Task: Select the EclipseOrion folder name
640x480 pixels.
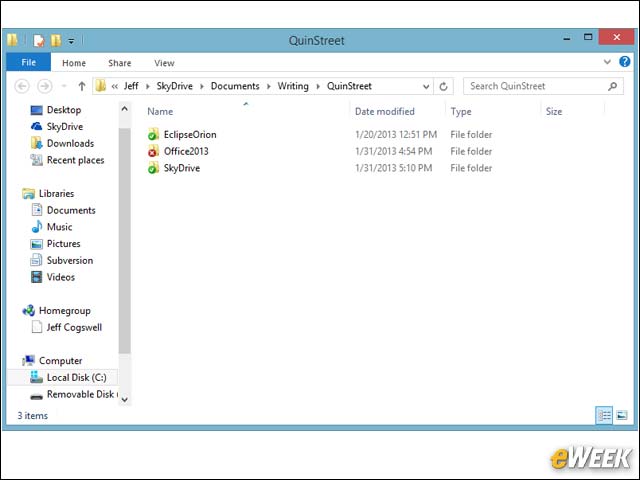Action: [190, 135]
